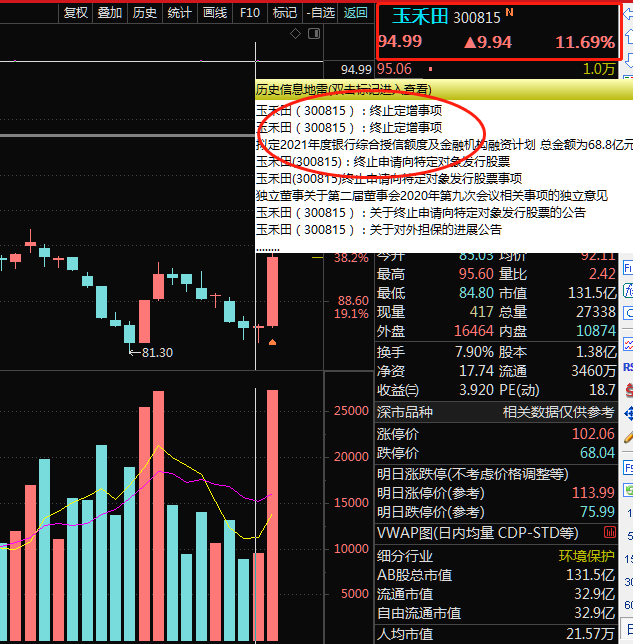Screen dimensions: 633x644
Task: Click the green refresh icon in sidebar
Action: (x=628, y=490)
